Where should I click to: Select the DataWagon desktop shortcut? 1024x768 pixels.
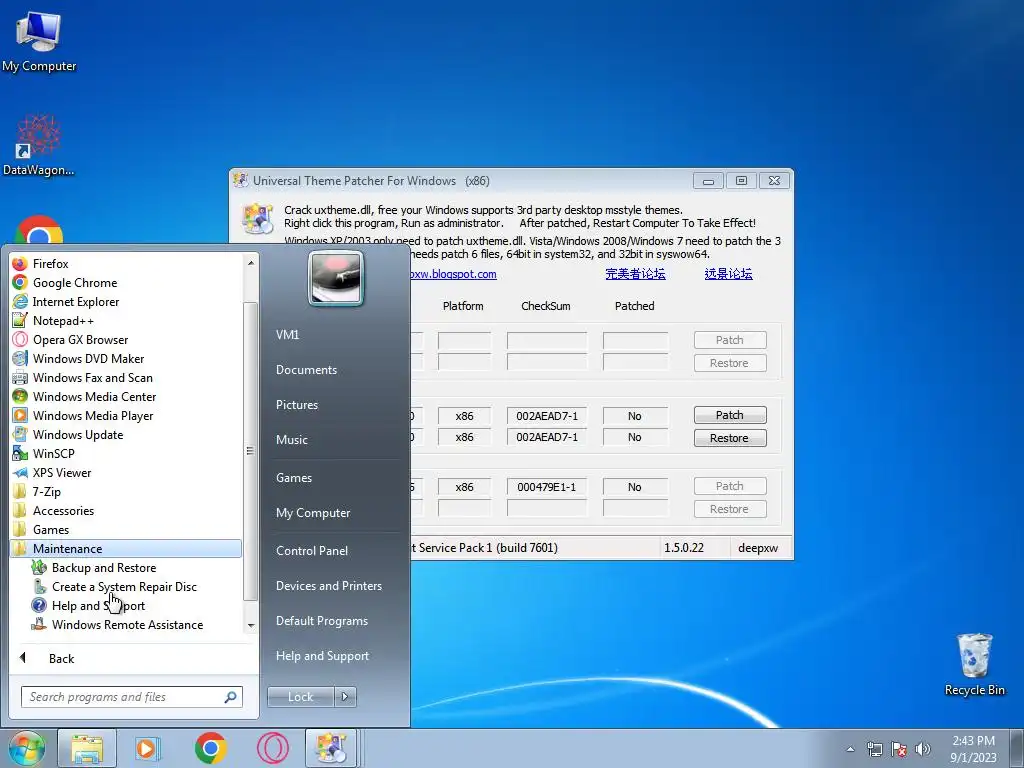click(x=39, y=145)
